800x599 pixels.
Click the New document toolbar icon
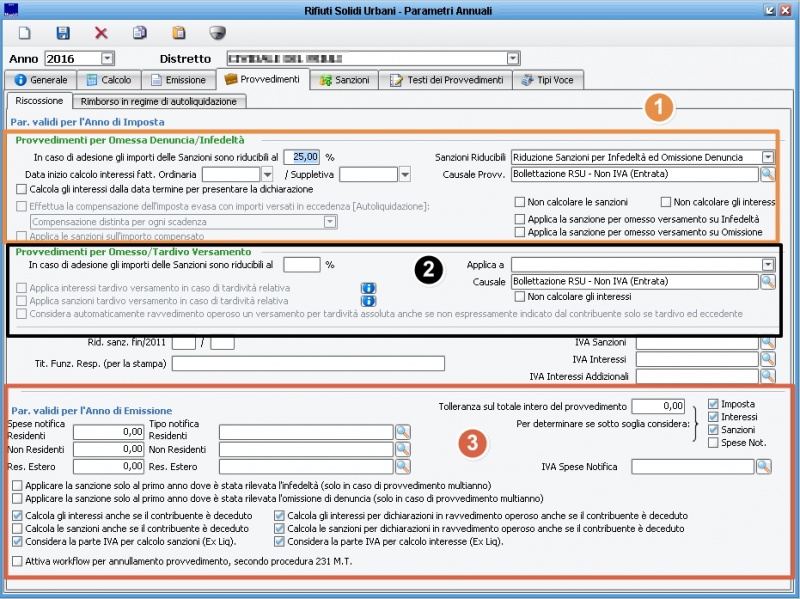pos(24,33)
